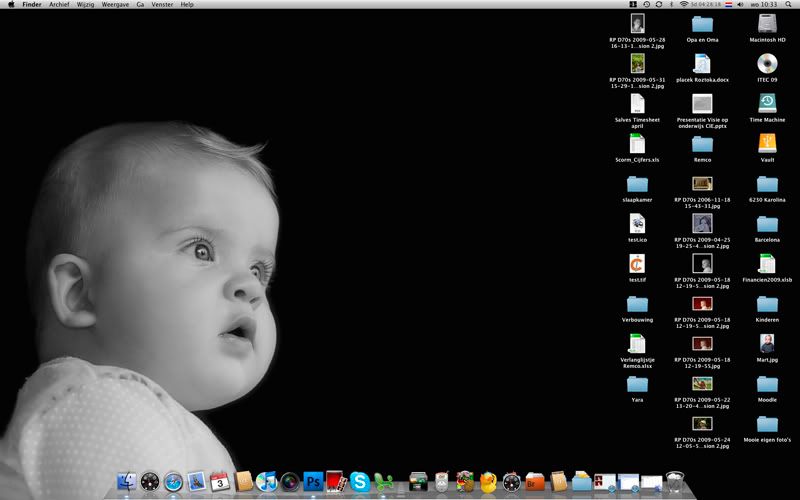
Task: Click the green balloon dog Dock icon
Action: (x=383, y=482)
